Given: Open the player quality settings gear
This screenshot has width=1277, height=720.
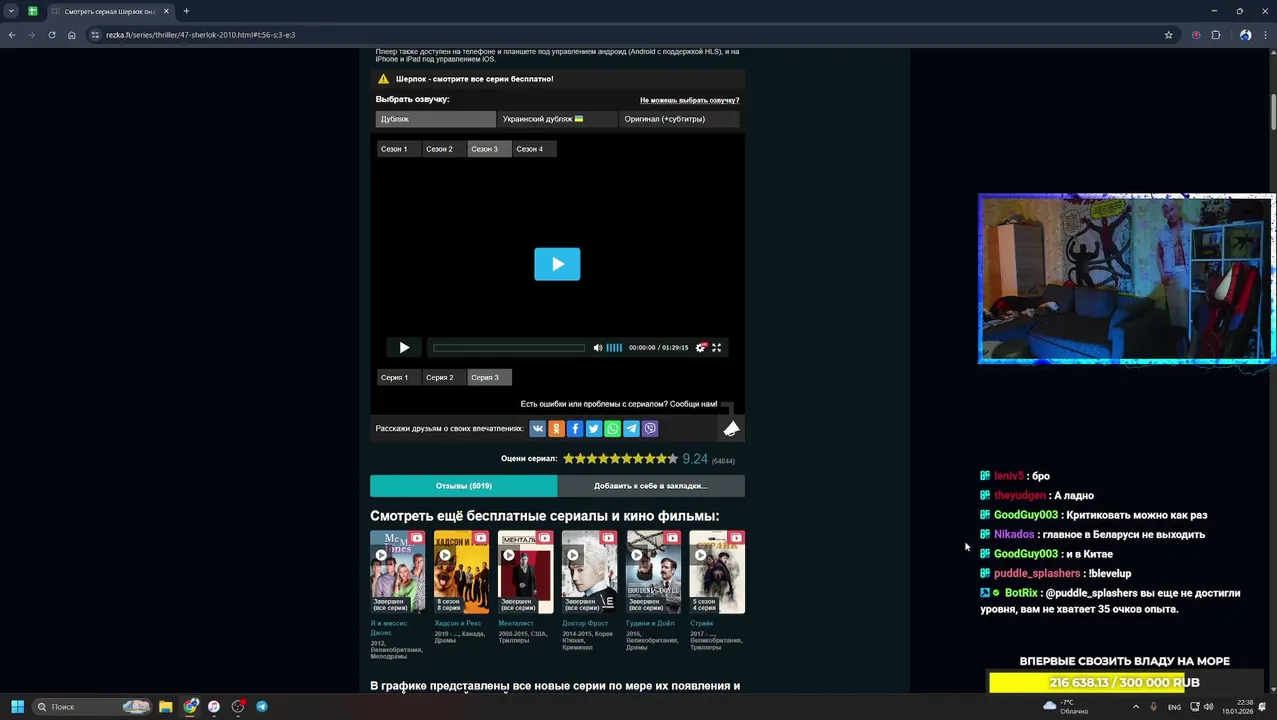Looking at the screenshot, I should point(701,347).
